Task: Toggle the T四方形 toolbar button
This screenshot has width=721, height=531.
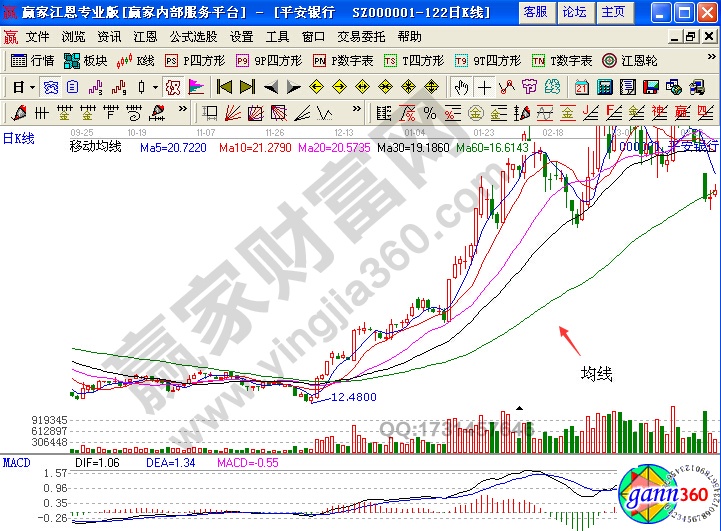Action: (413, 61)
